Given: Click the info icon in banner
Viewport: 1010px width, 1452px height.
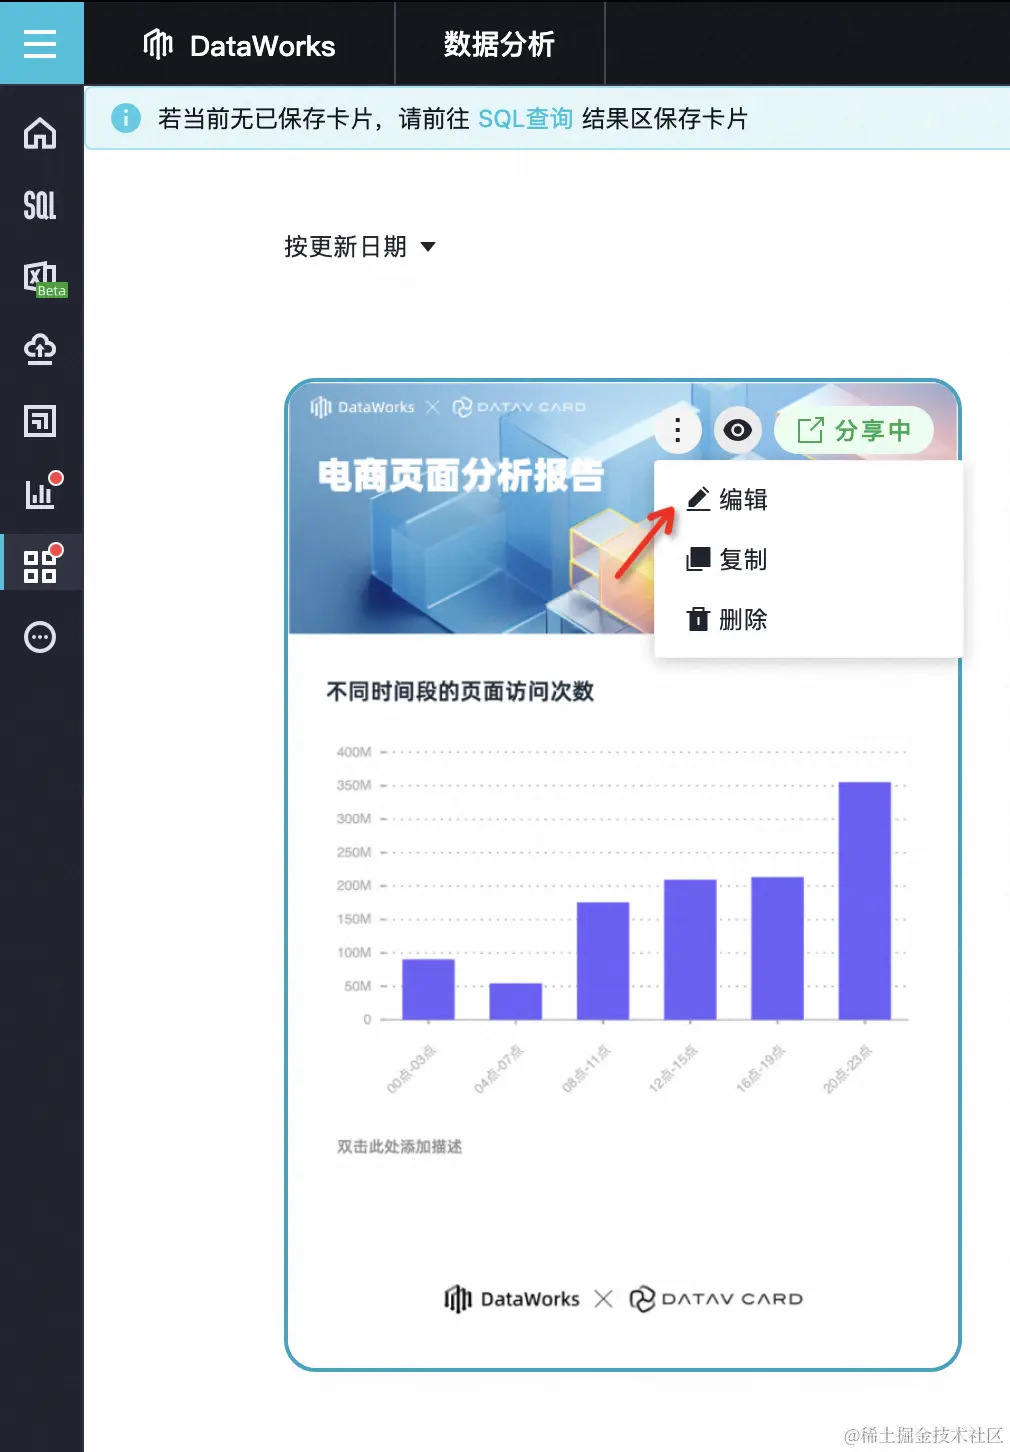Looking at the screenshot, I should 126,118.
